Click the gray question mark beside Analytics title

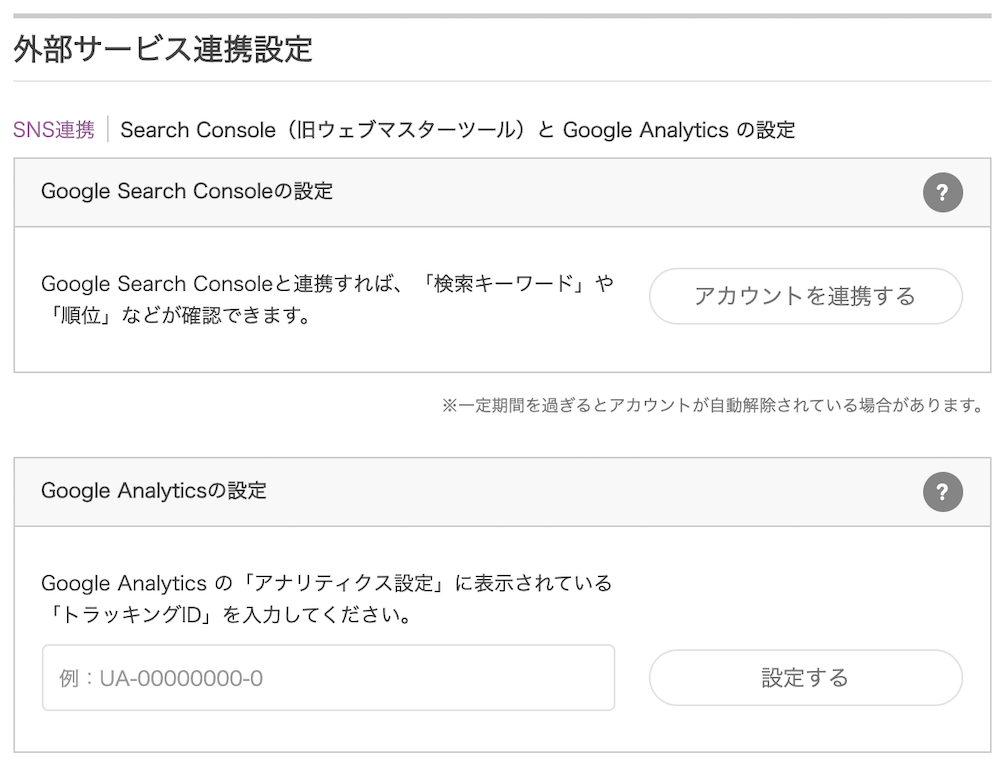pos(943,492)
